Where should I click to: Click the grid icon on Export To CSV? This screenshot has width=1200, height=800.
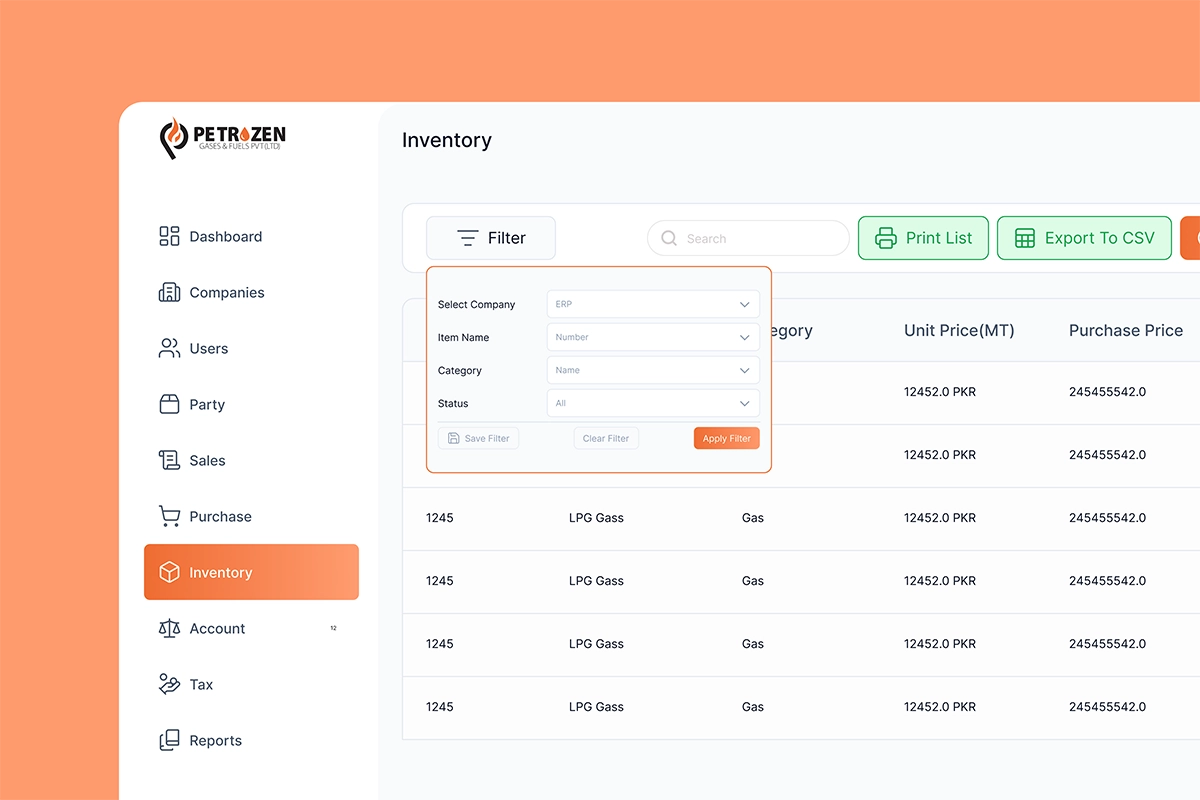pos(1024,238)
